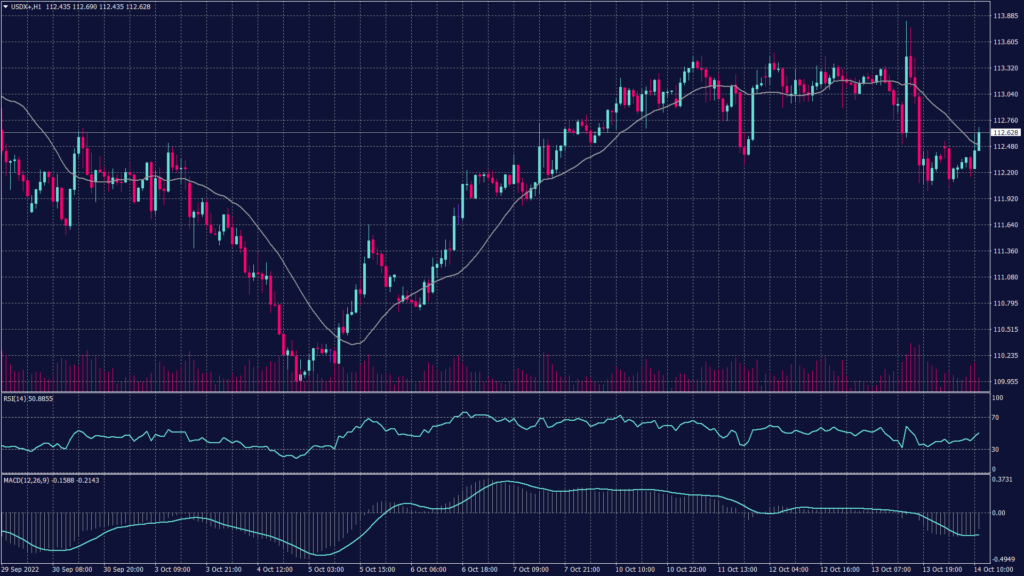Image resolution: width=1024 pixels, height=576 pixels.
Task: Click the 29 Sep 2022 time label
Action: pyautogui.click(x=22, y=569)
